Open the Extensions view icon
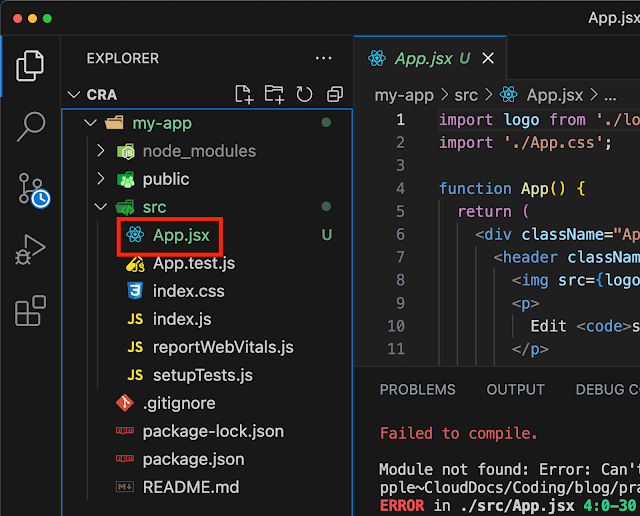The height and width of the screenshot is (516, 640). (x=30, y=311)
